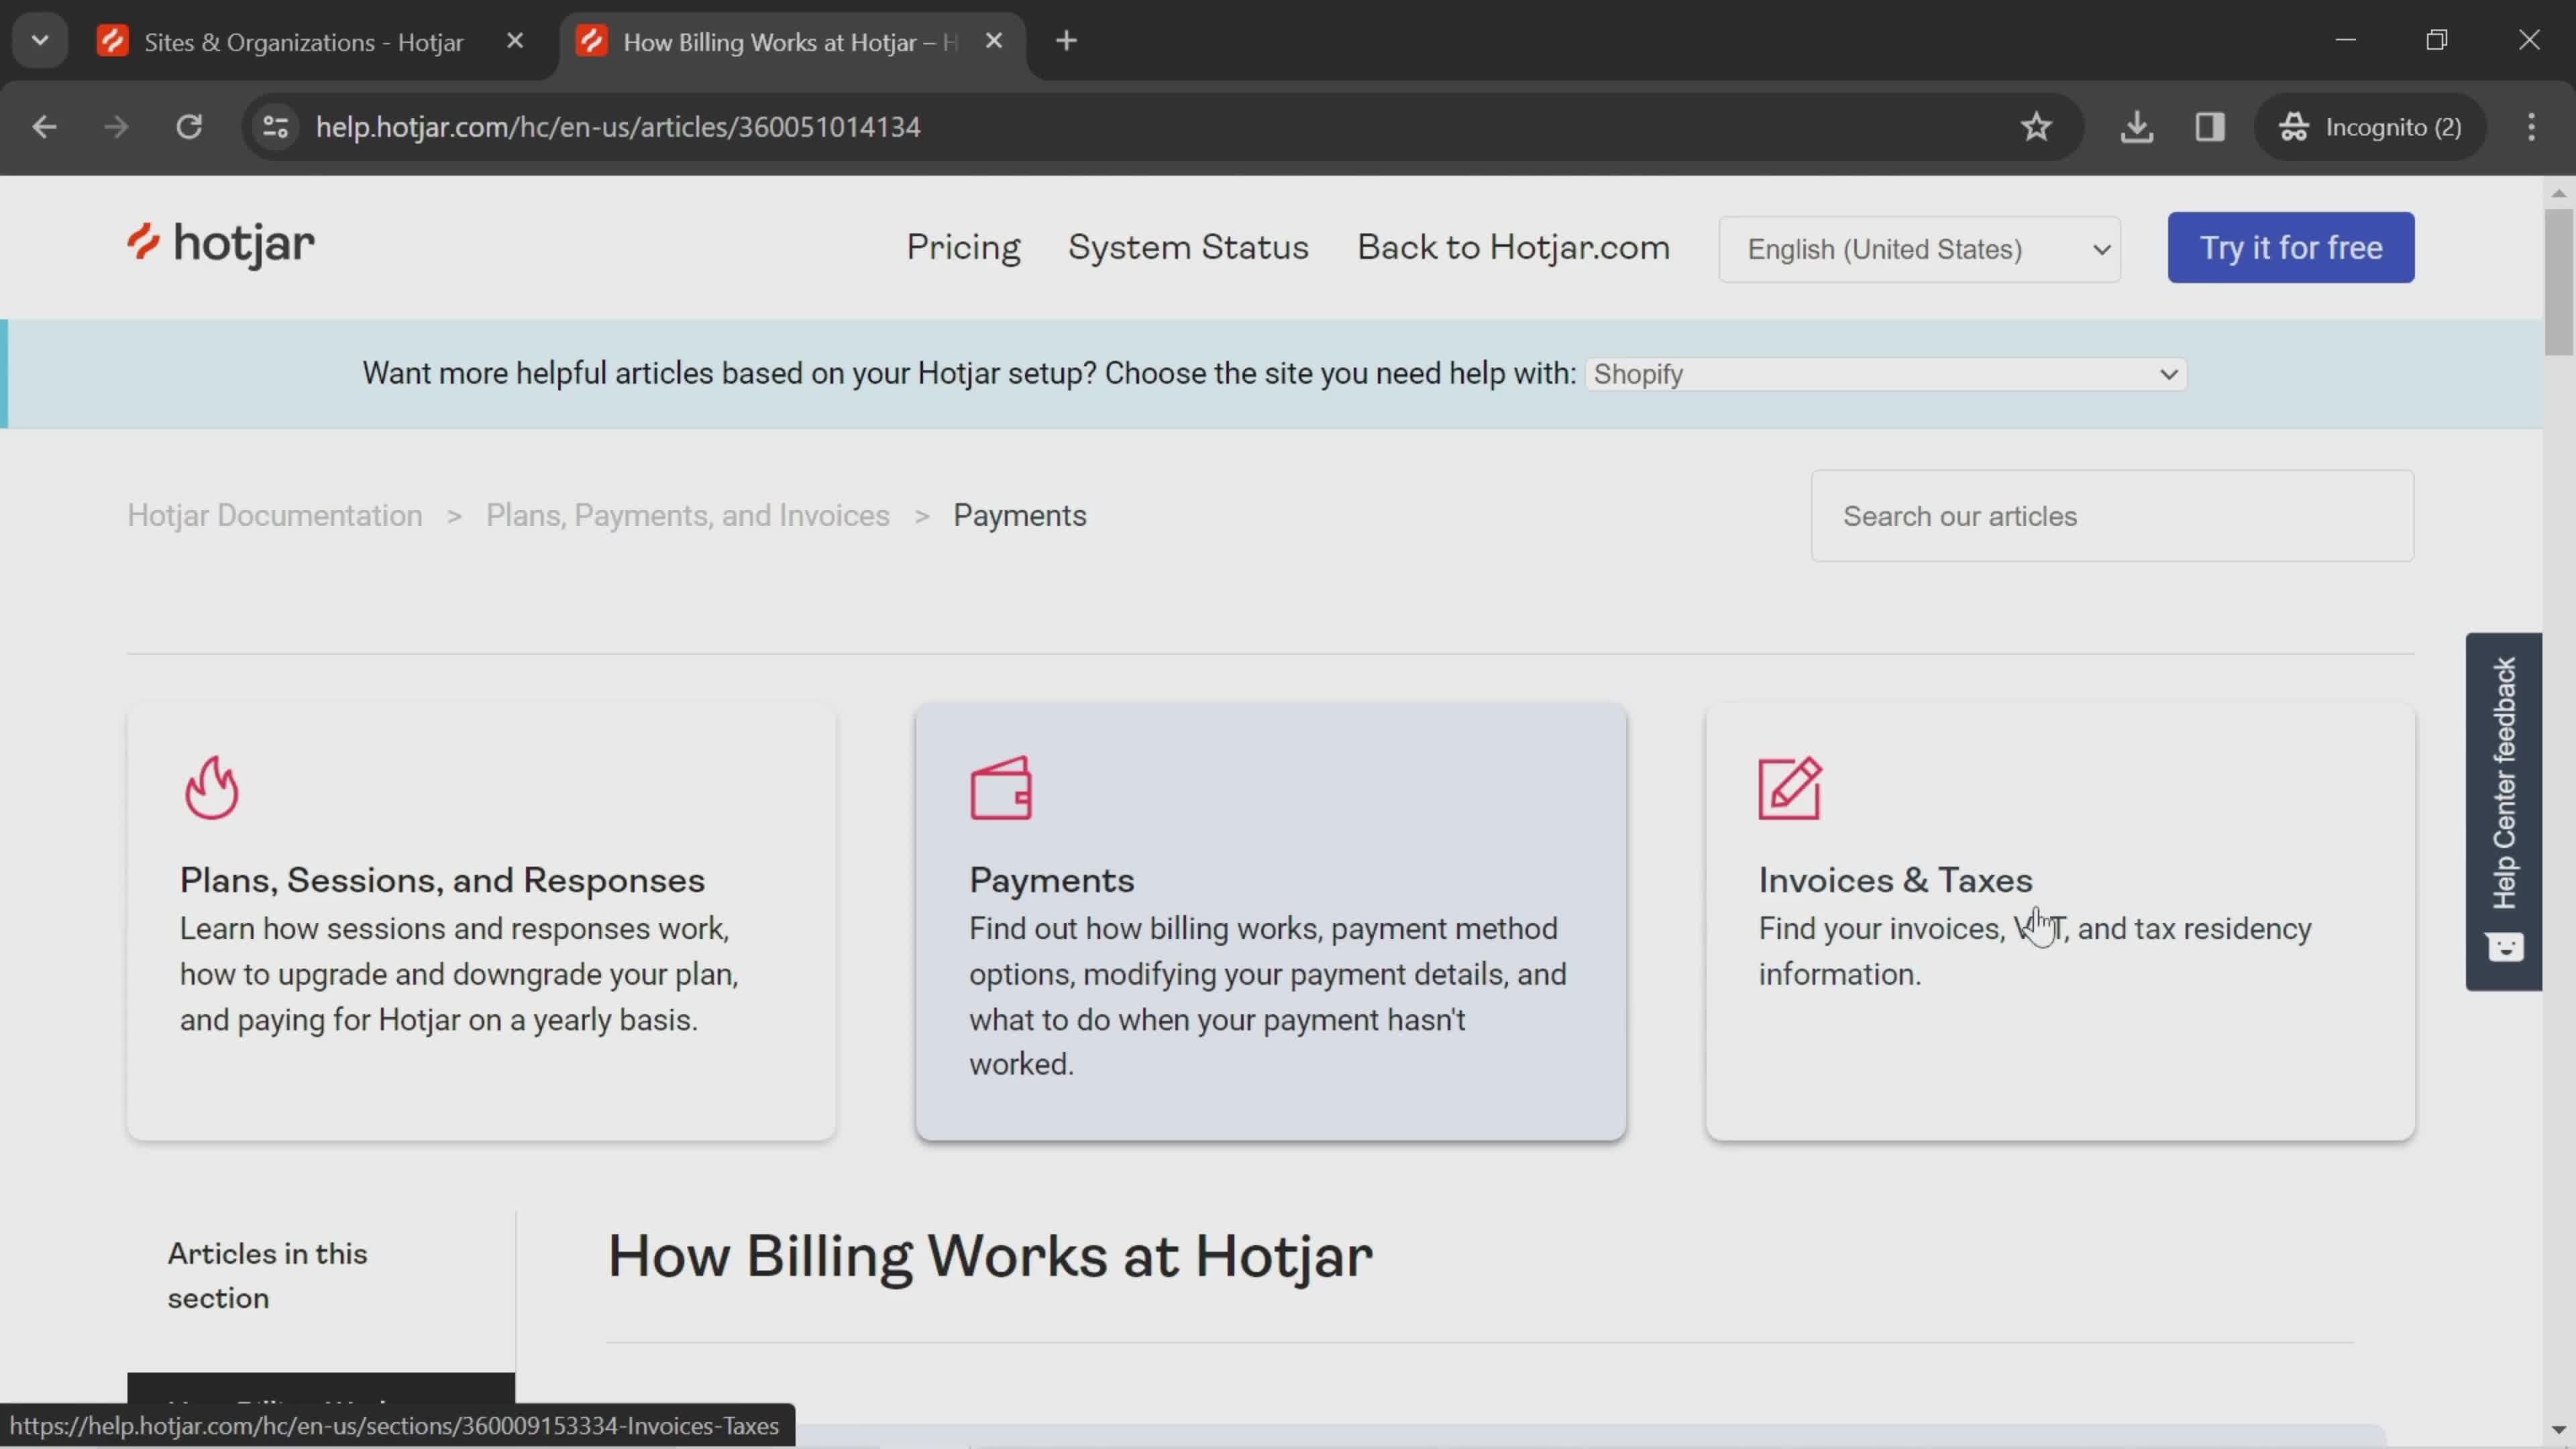Bookmark this page with the star icon
Image resolution: width=2576 pixels, height=1449 pixels.
coord(2036,127)
